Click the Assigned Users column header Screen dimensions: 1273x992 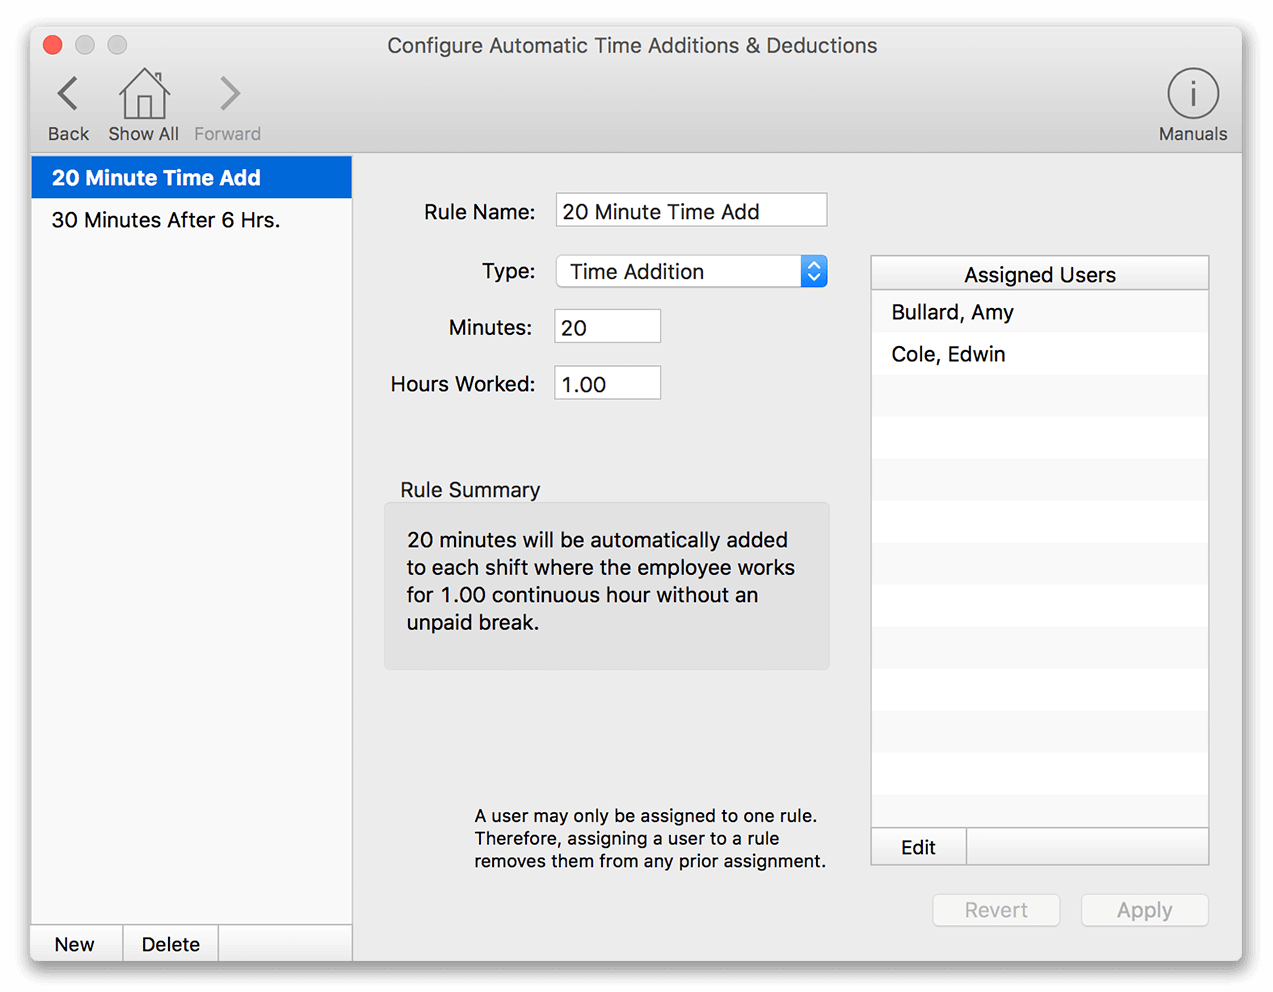pyautogui.click(x=1039, y=274)
